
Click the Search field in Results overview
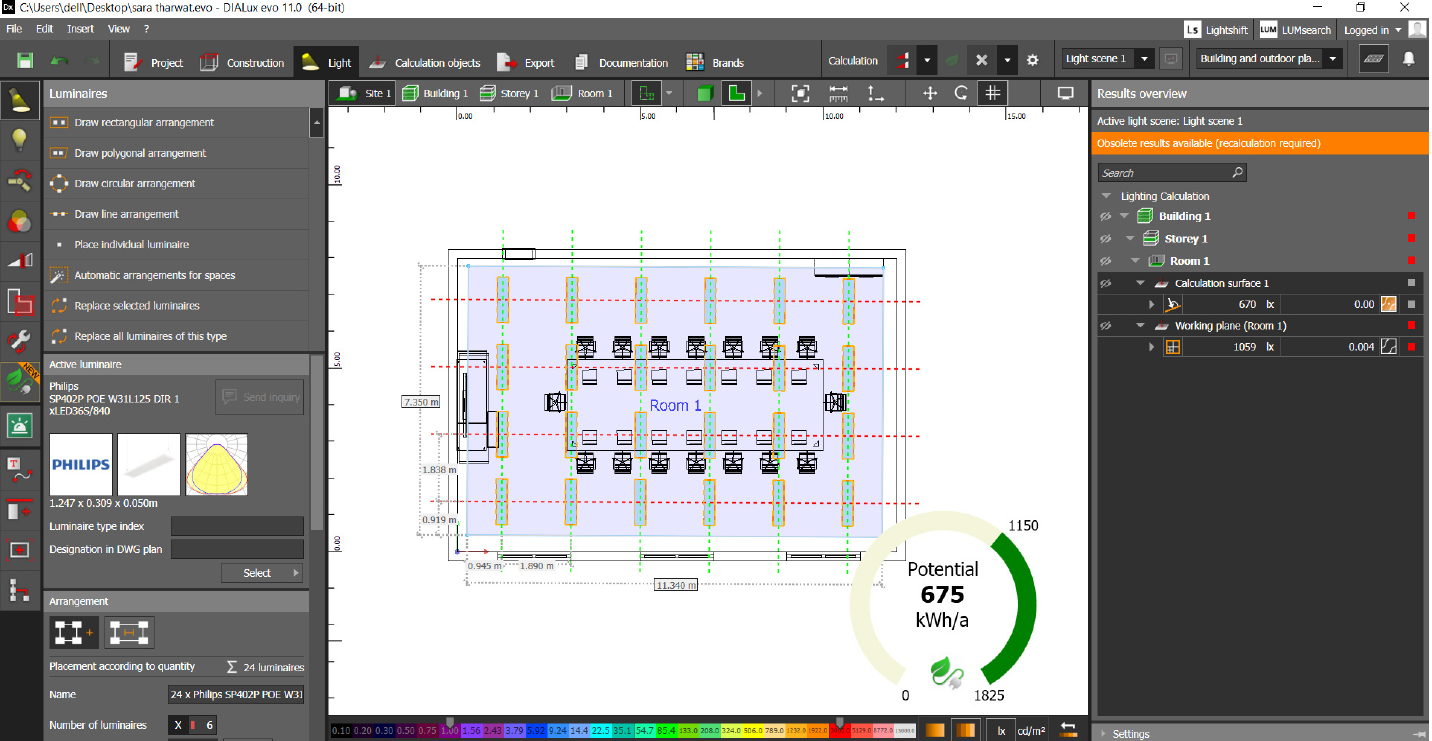click(1172, 171)
